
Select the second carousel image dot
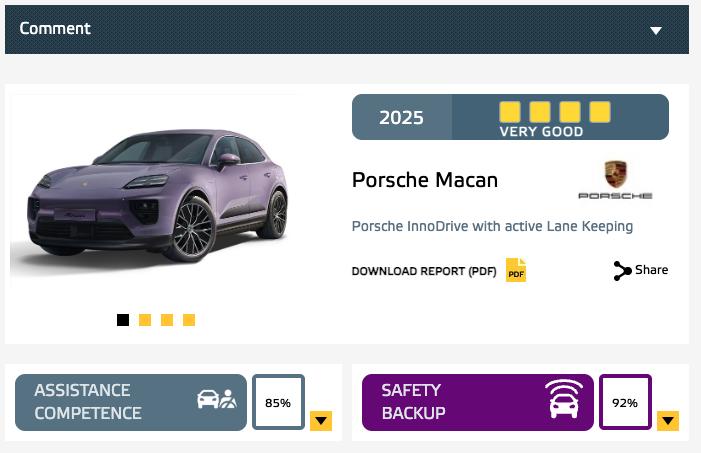(x=145, y=320)
